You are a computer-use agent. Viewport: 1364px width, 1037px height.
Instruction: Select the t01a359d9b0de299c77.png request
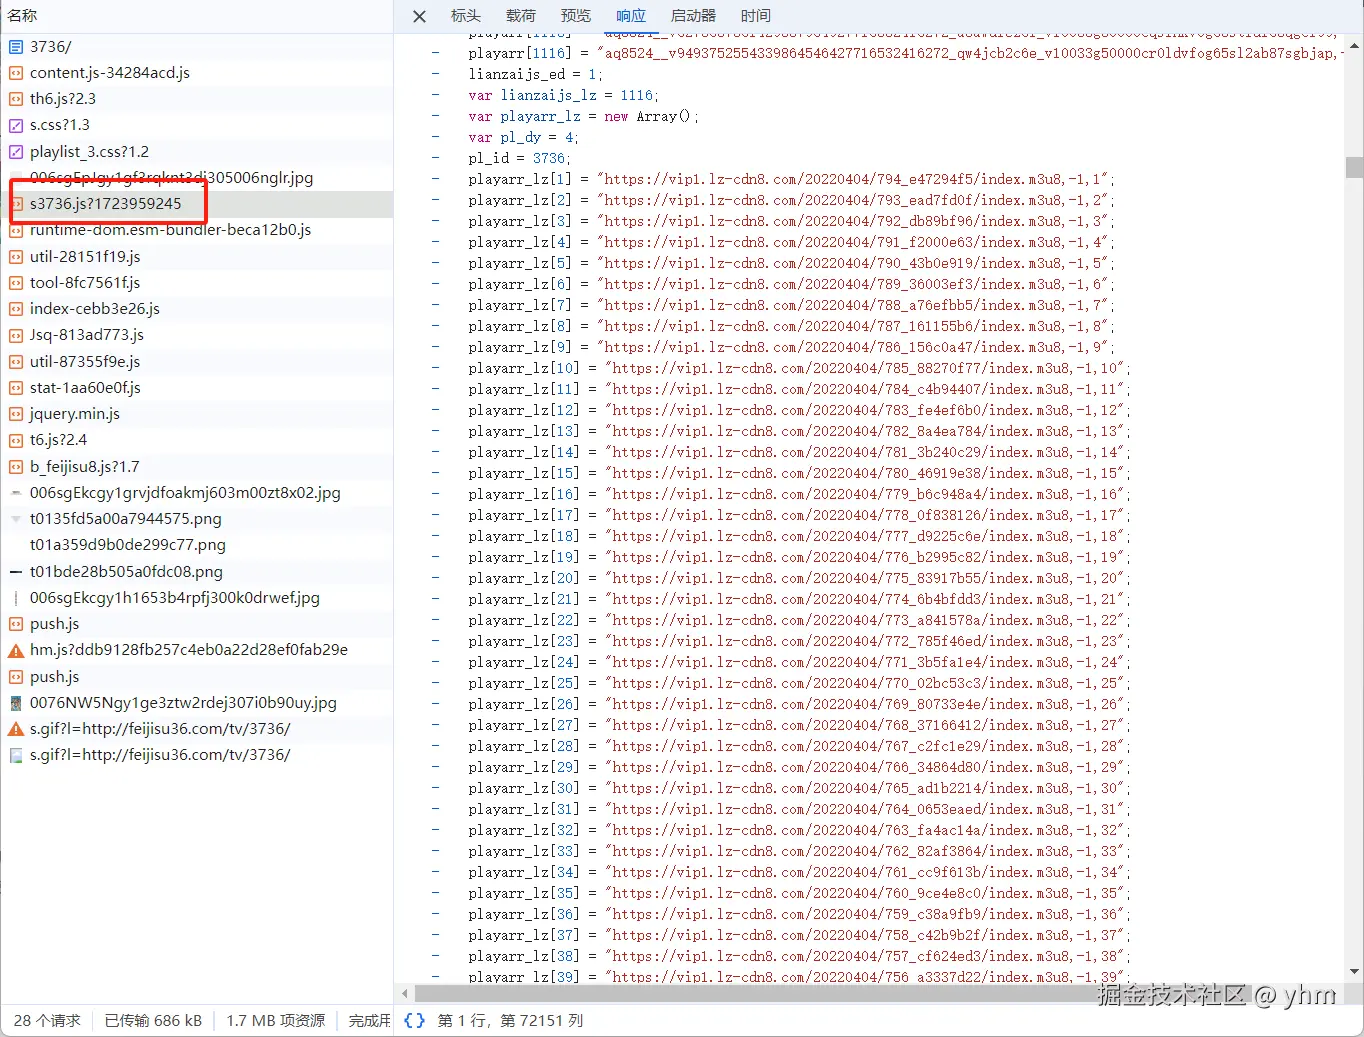point(197,545)
